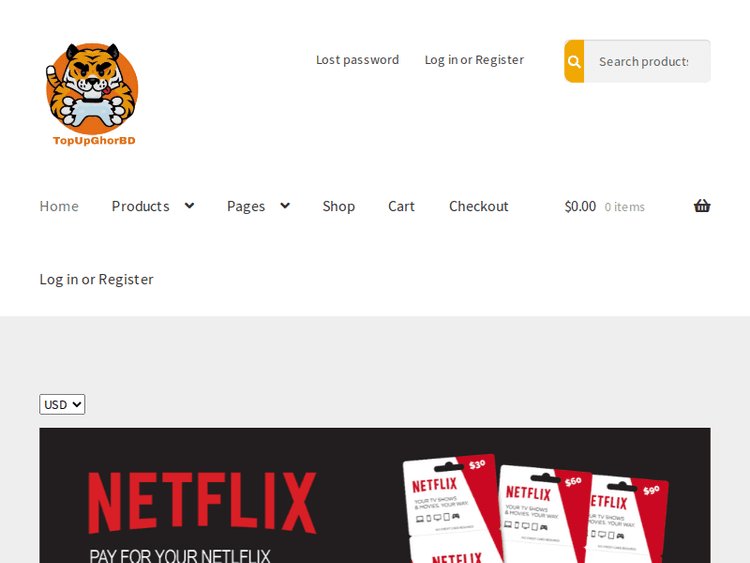Focus the Search products input field
This screenshot has width=750, height=563.
coord(645,61)
